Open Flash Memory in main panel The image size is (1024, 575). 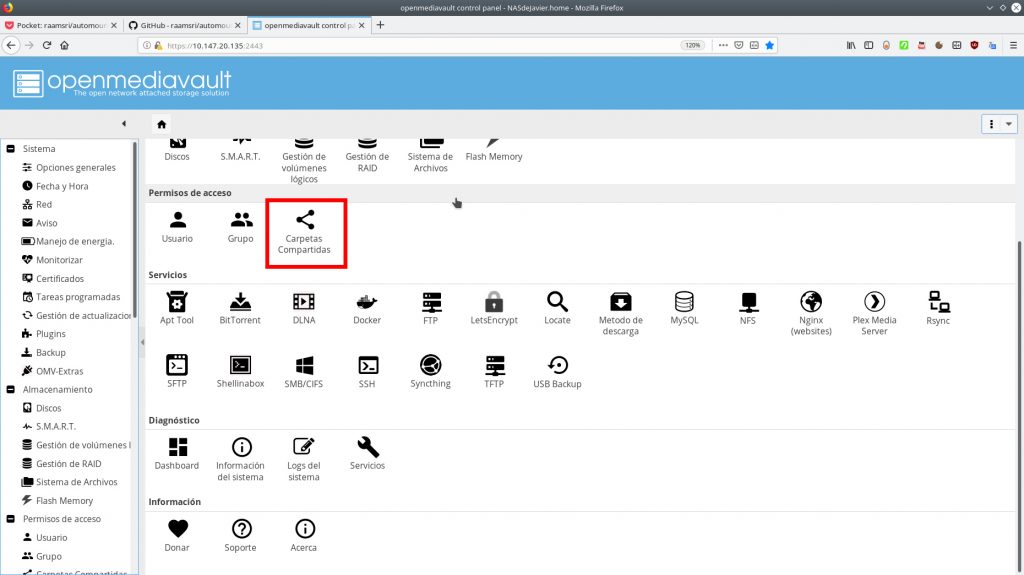494,151
